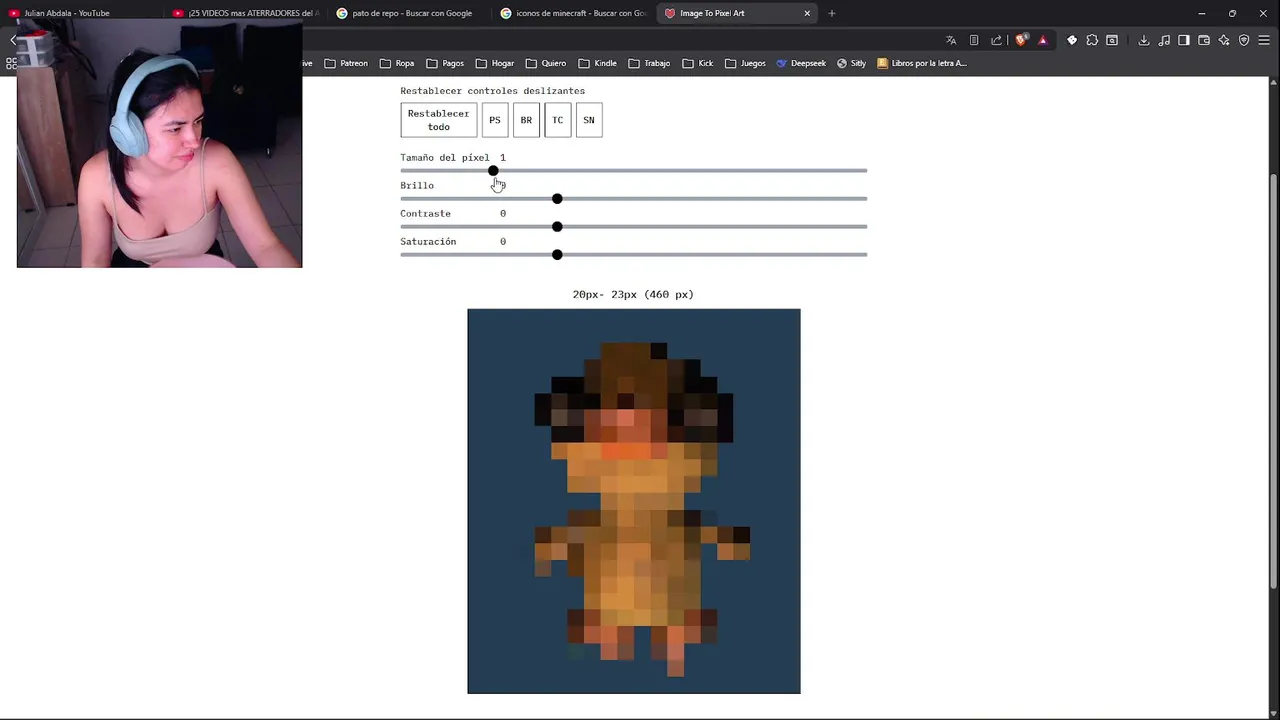This screenshot has height=720, width=1280.
Task: Open the Trabajo bookmark folder
Action: coord(649,63)
